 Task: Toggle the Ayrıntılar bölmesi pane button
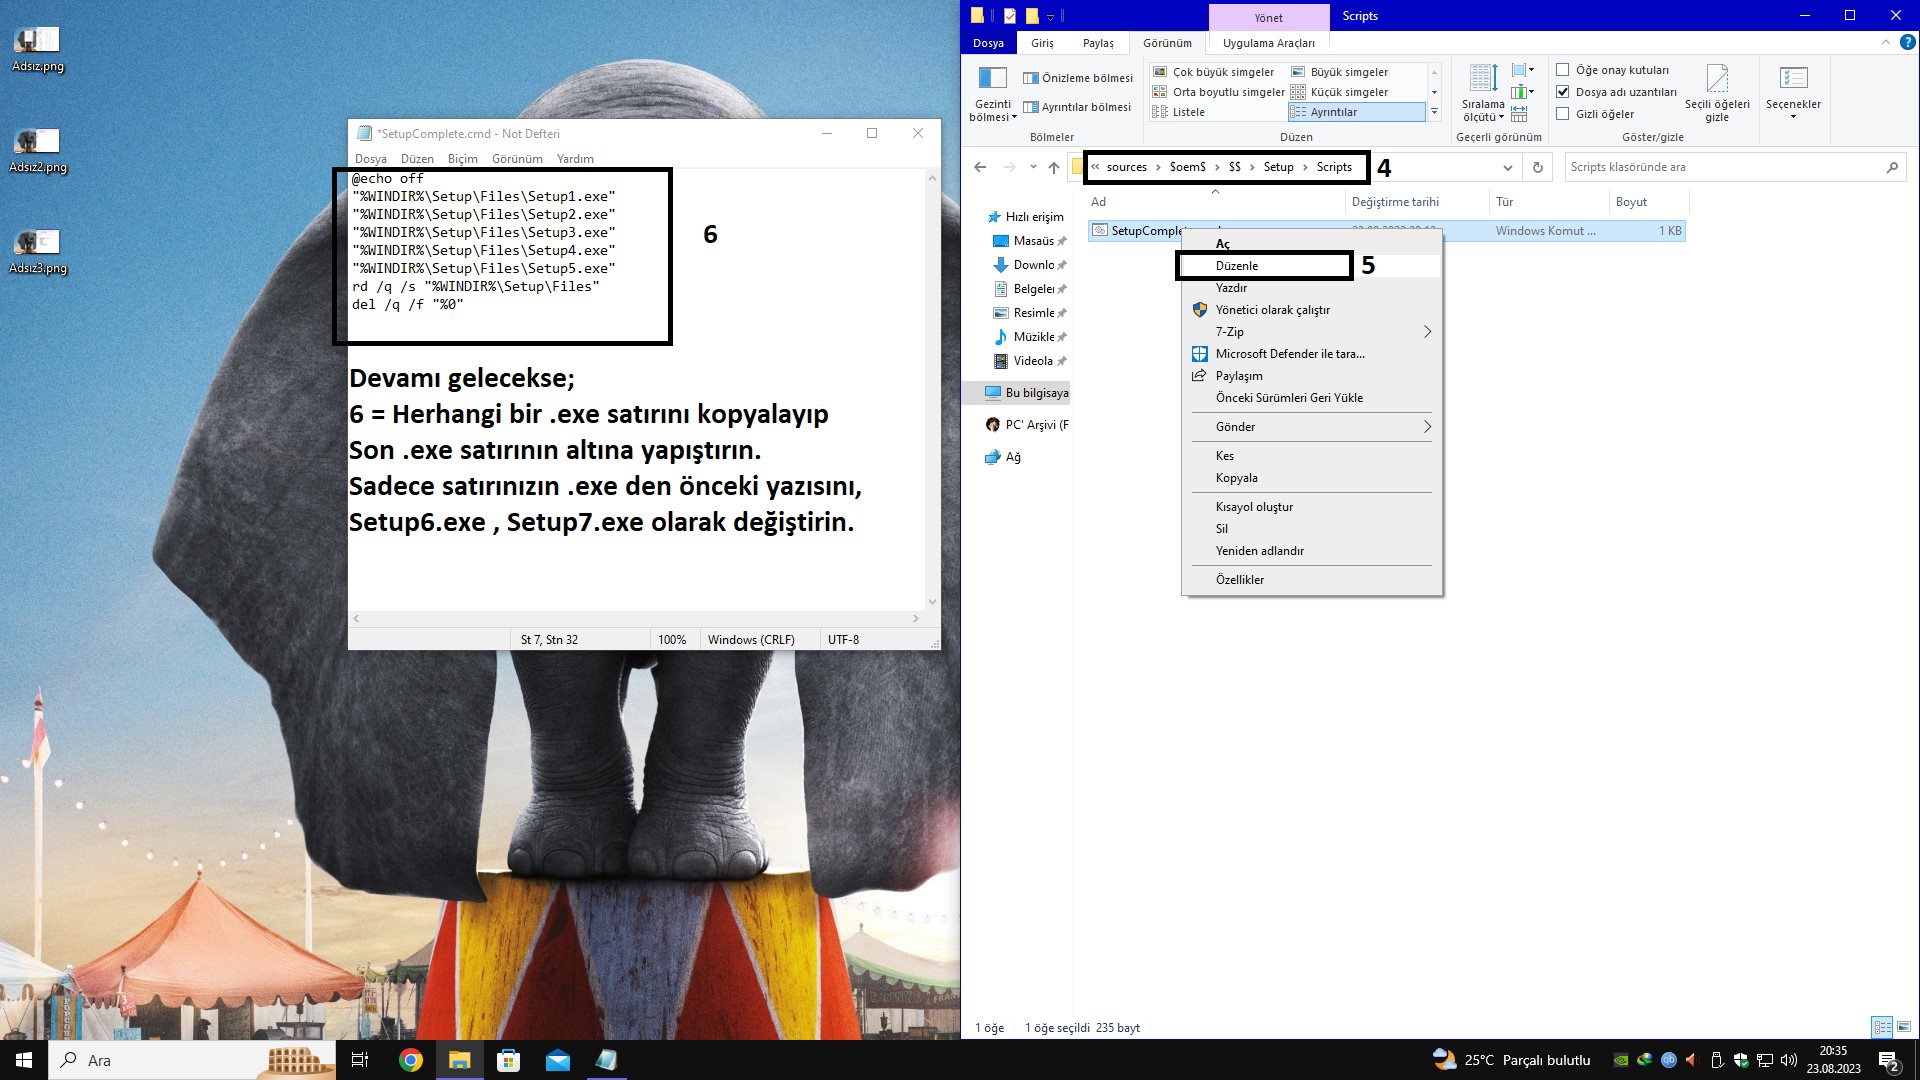(1076, 107)
